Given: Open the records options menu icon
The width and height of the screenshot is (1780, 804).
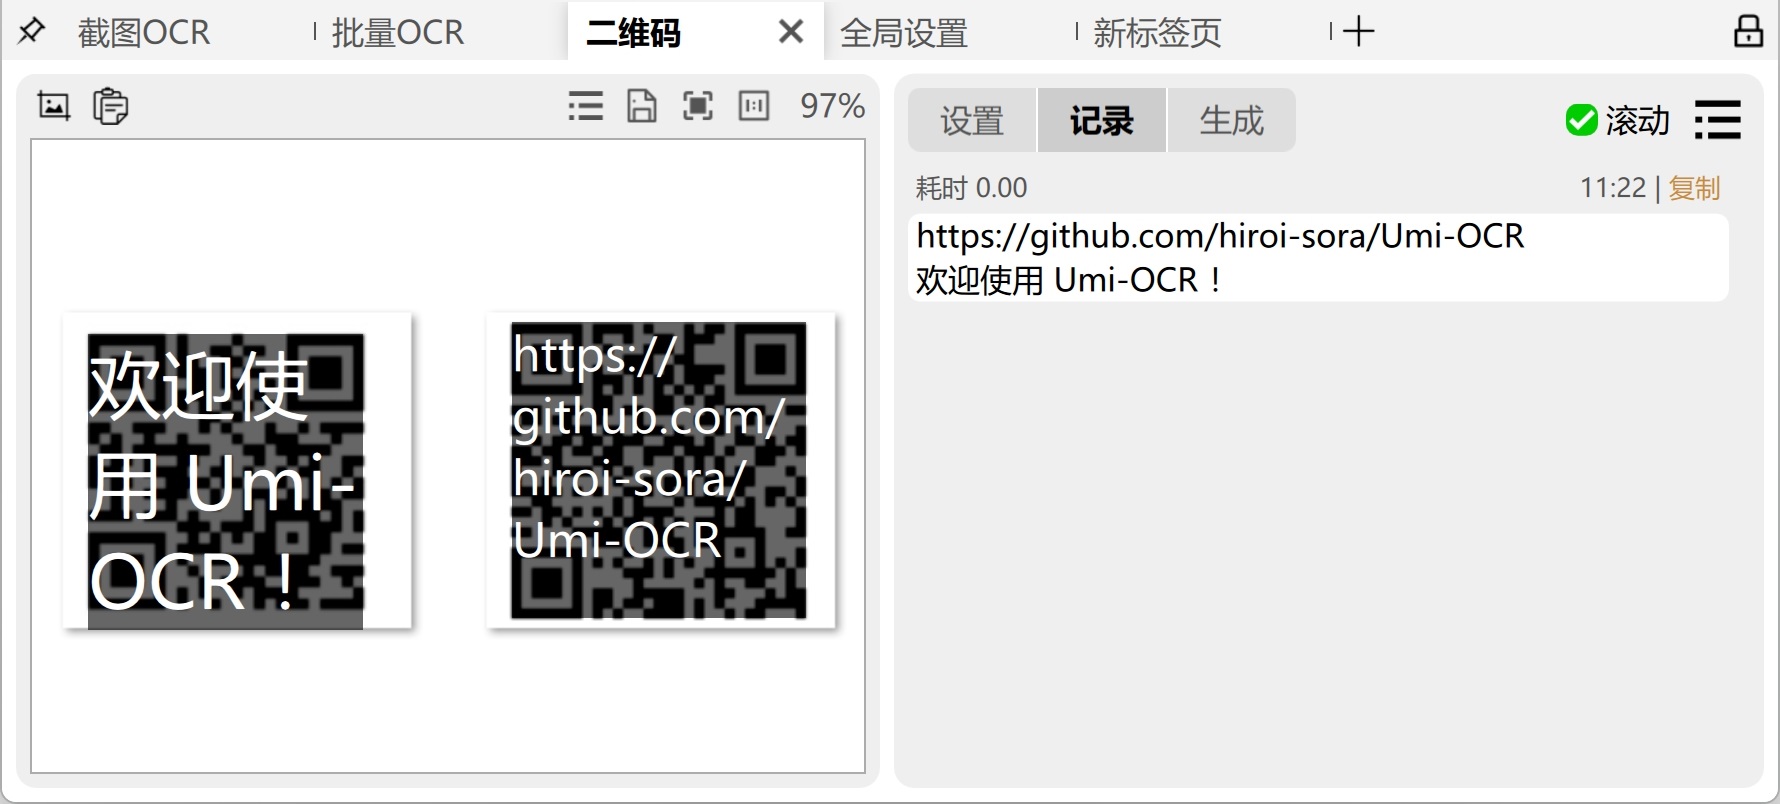Looking at the screenshot, I should pyautogui.click(x=1718, y=120).
